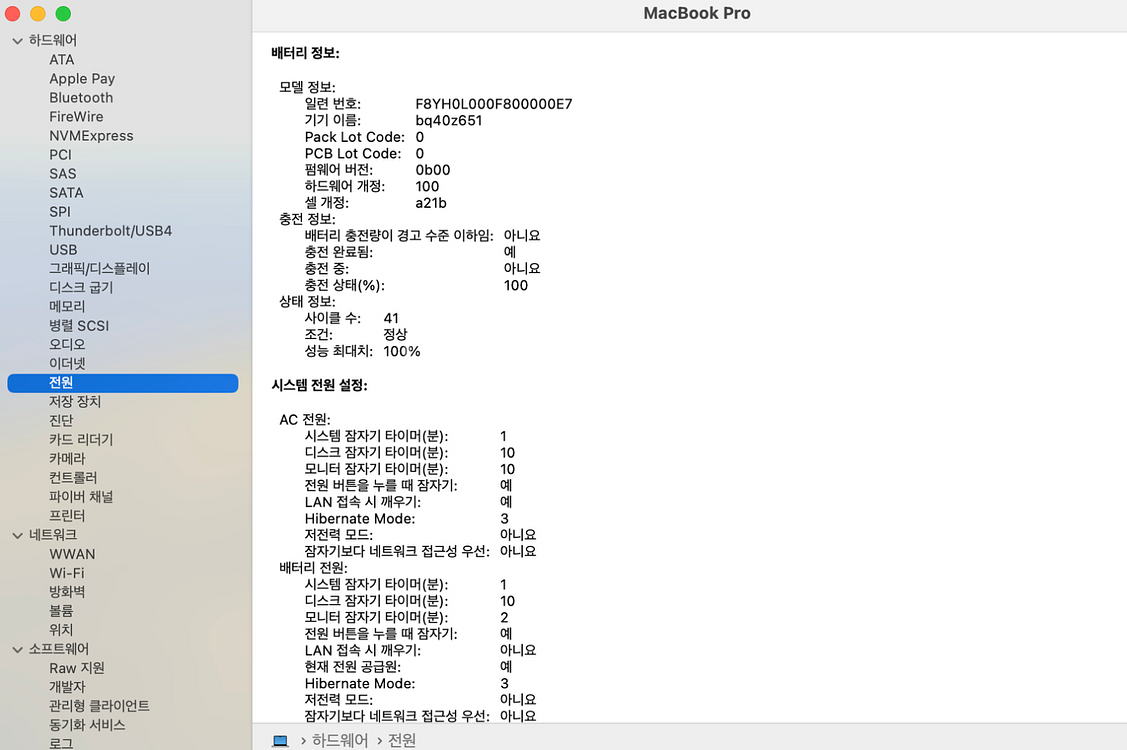Show 프린터 information

coord(67,516)
